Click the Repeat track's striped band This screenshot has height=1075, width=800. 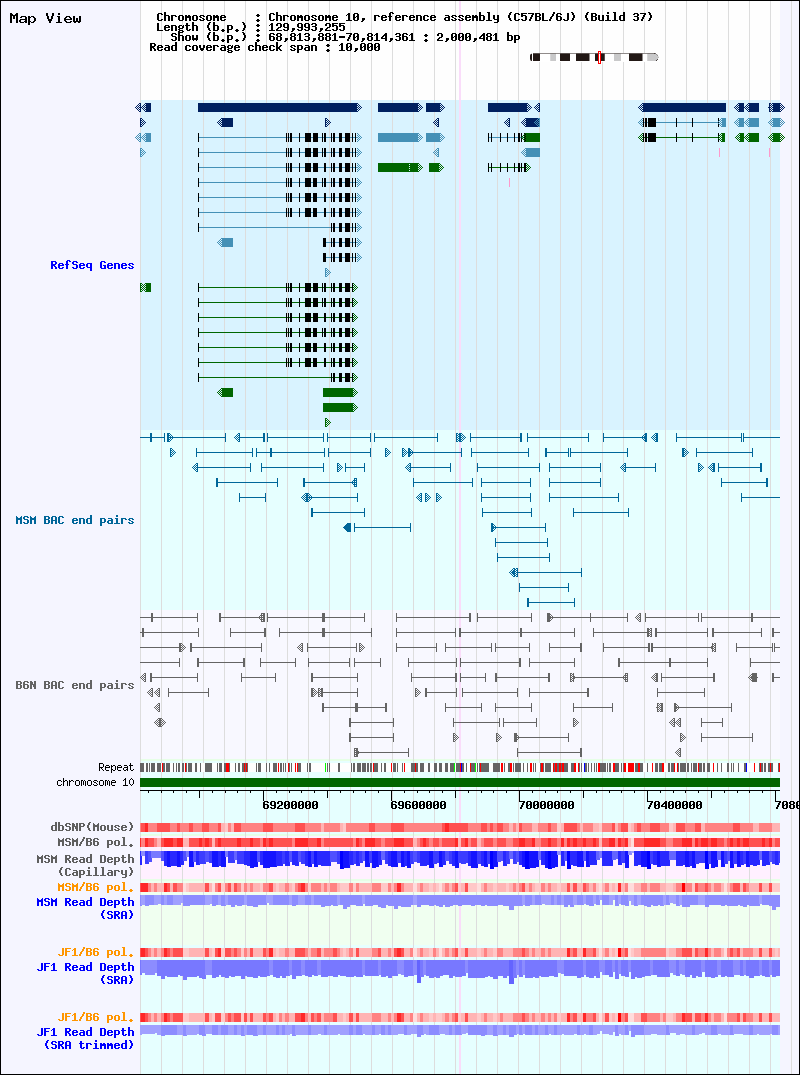460,767
